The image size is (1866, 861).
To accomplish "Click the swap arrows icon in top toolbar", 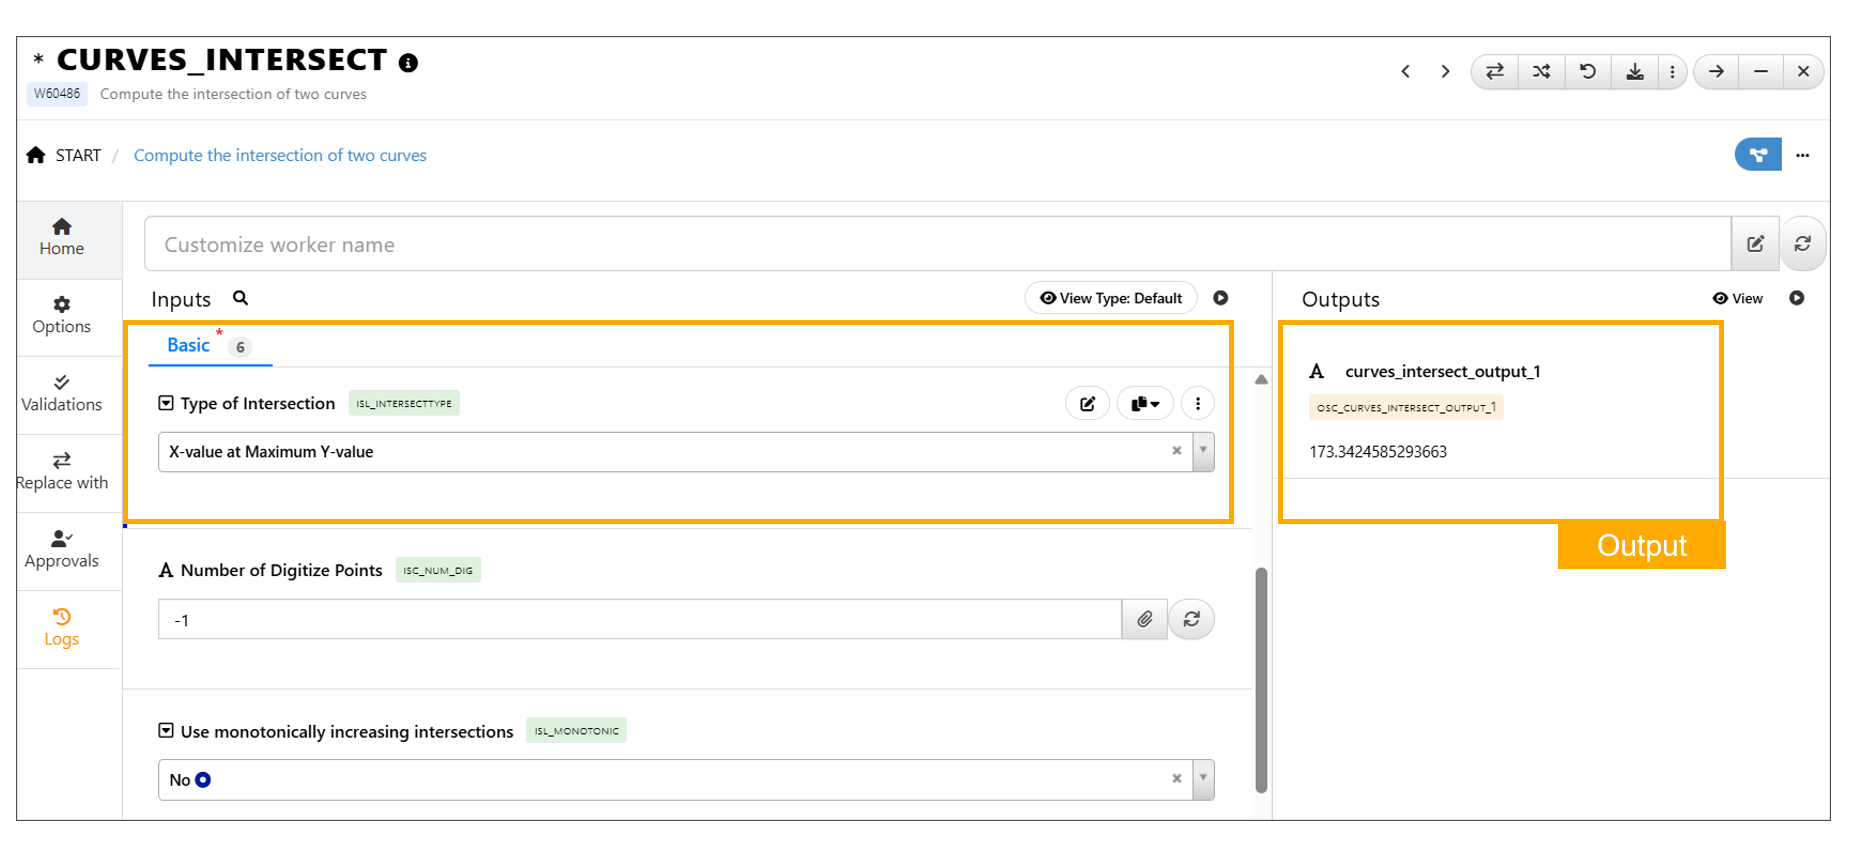I will pyautogui.click(x=1494, y=72).
